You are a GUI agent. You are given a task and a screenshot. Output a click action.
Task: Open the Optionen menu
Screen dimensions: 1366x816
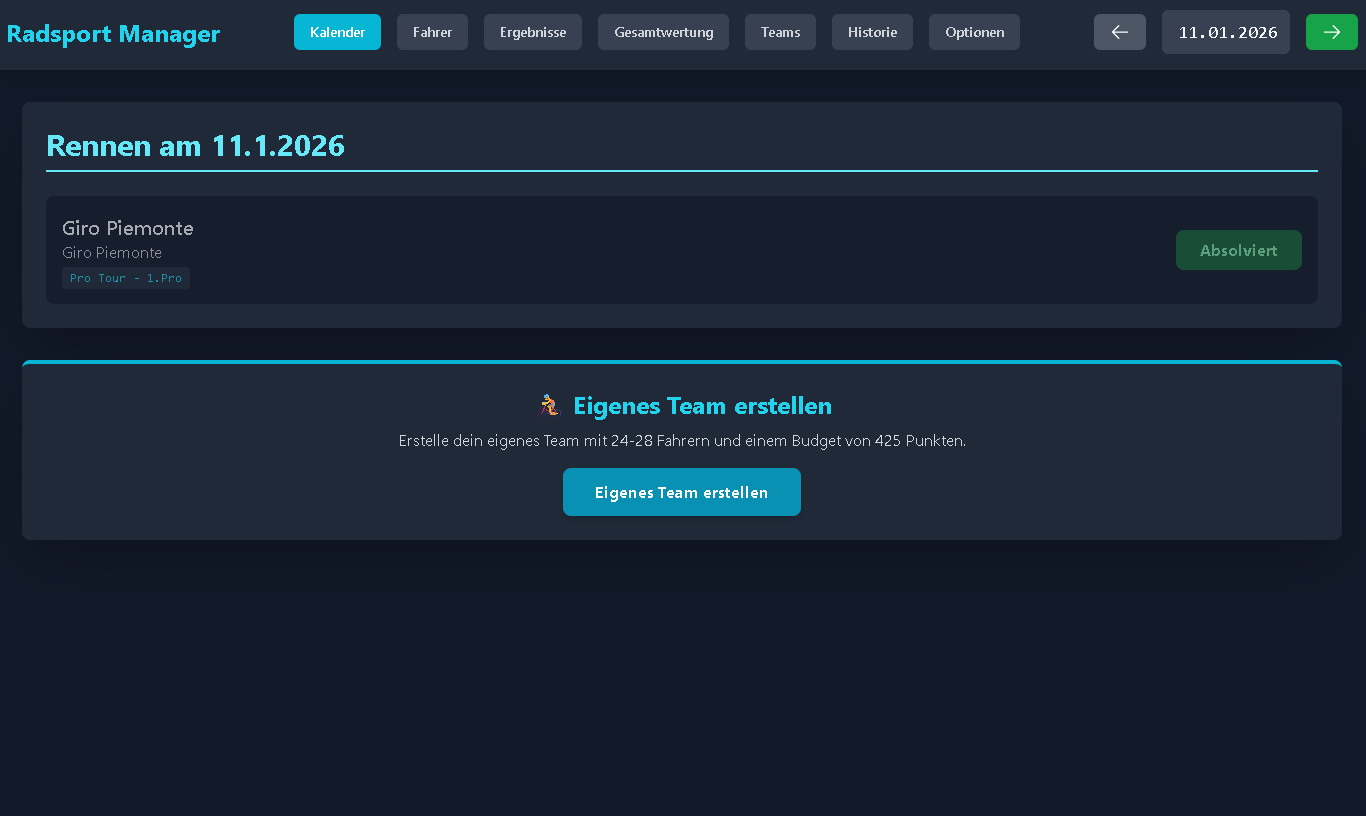974,32
